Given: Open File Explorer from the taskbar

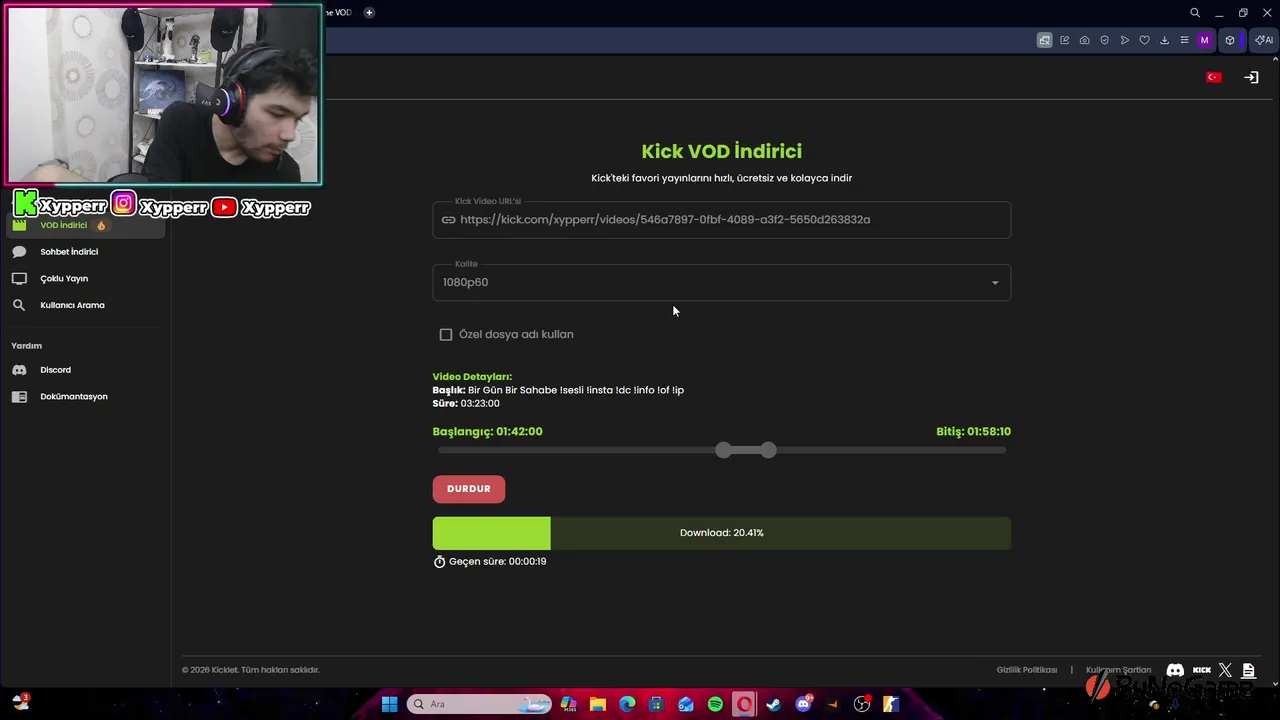Looking at the screenshot, I should point(597,704).
